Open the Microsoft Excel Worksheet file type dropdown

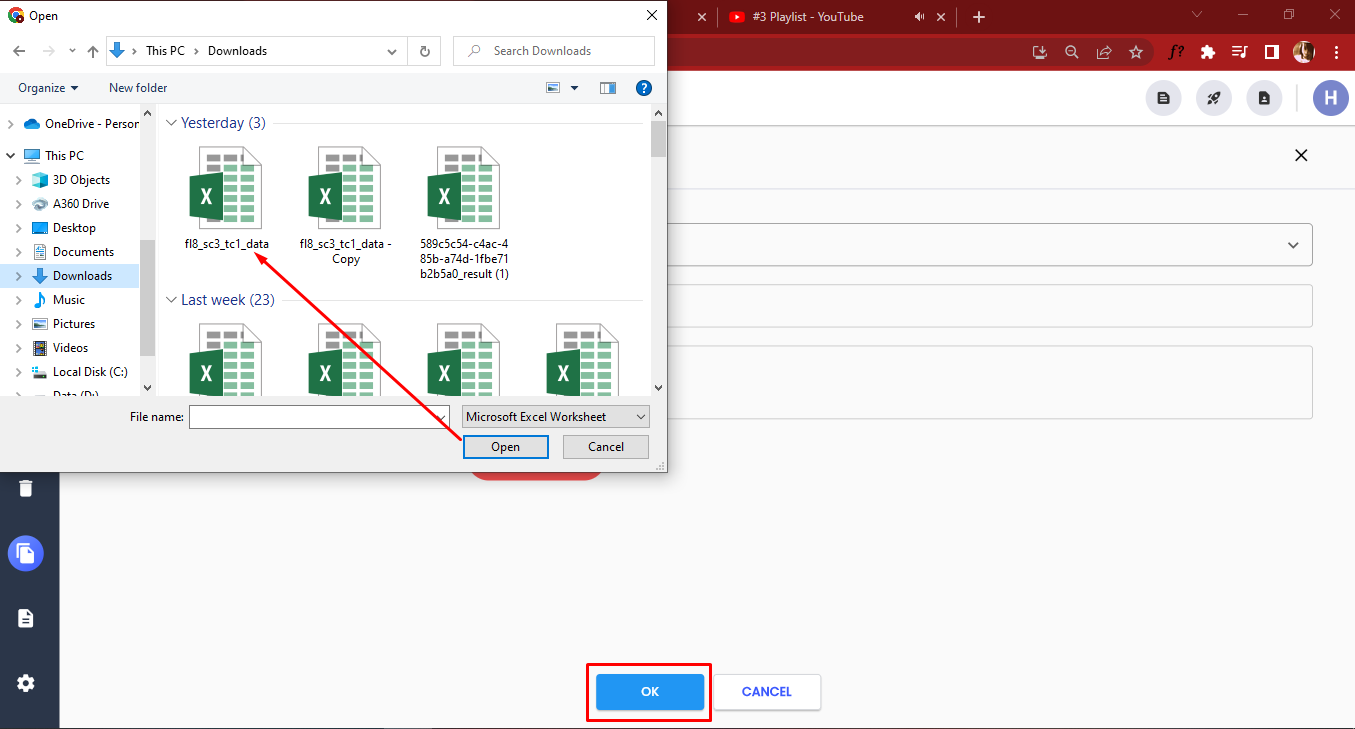tap(556, 417)
